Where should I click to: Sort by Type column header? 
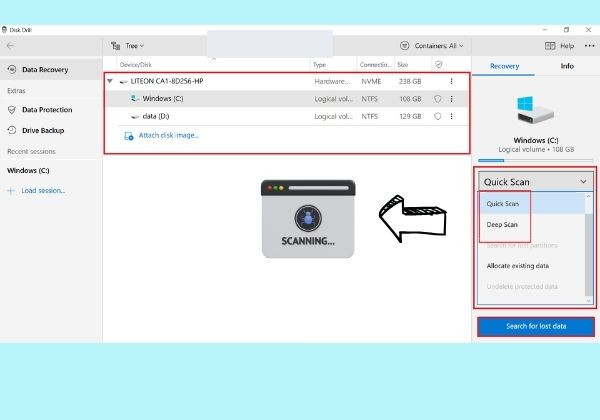click(x=320, y=65)
